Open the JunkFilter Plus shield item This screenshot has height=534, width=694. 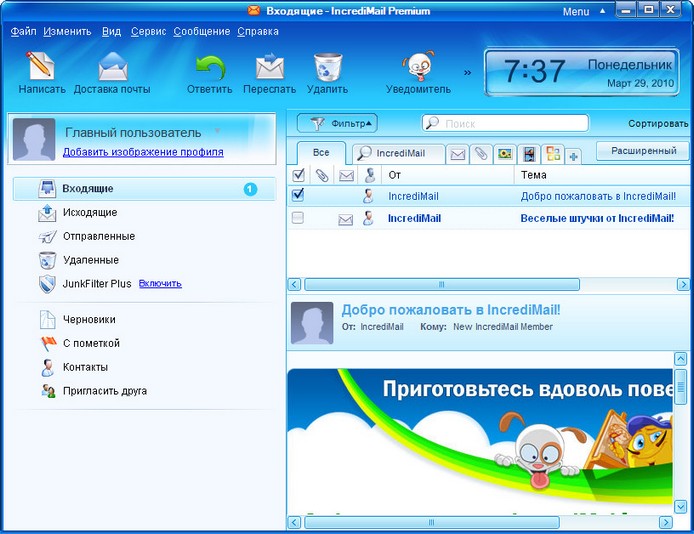48,284
